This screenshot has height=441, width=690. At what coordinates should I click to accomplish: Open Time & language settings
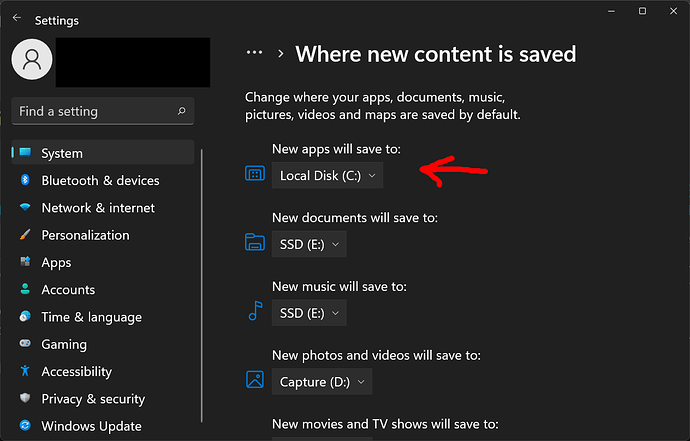[91, 317]
